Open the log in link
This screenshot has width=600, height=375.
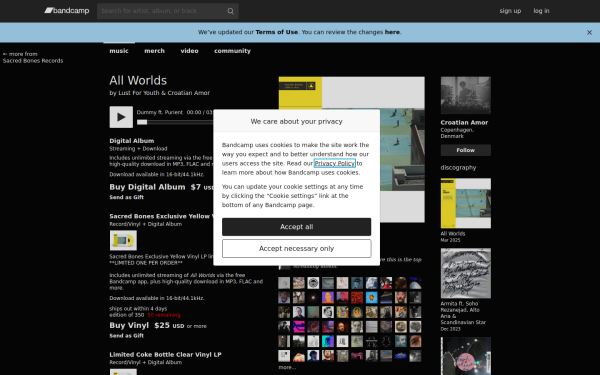click(x=541, y=11)
